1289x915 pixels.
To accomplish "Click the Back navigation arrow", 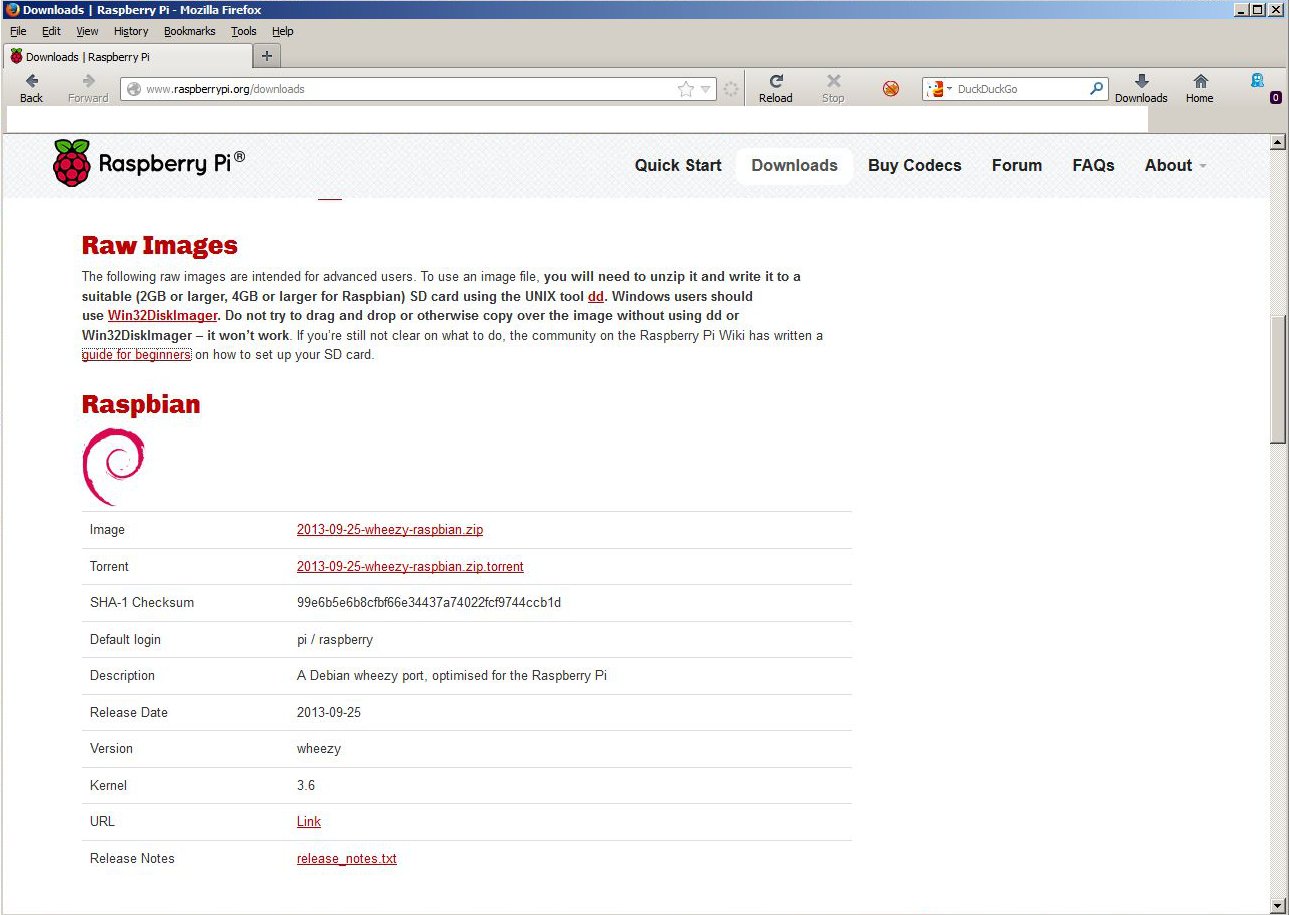I will coord(31,88).
